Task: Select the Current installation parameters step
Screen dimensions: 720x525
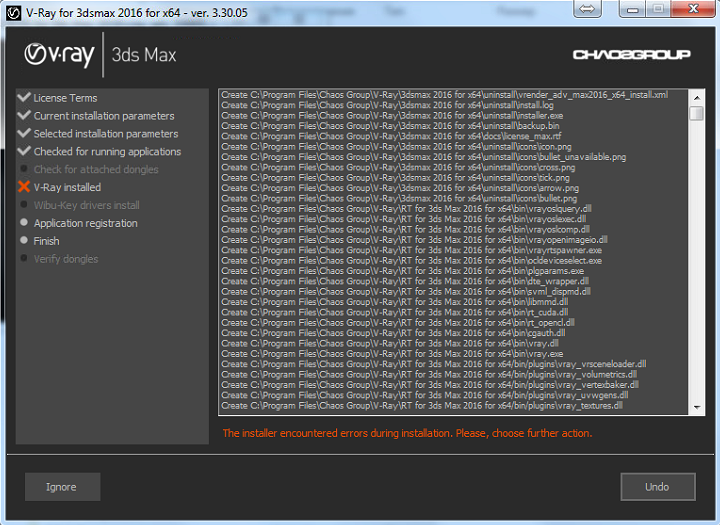Action: [x=104, y=116]
